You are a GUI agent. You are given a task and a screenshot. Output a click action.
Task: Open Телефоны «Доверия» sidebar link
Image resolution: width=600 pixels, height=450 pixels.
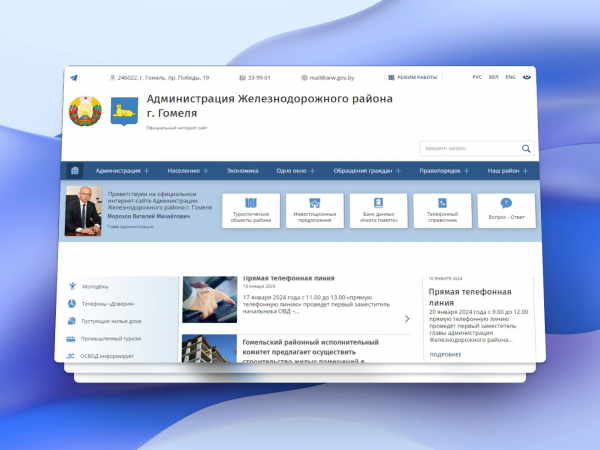click(x=108, y=304)
